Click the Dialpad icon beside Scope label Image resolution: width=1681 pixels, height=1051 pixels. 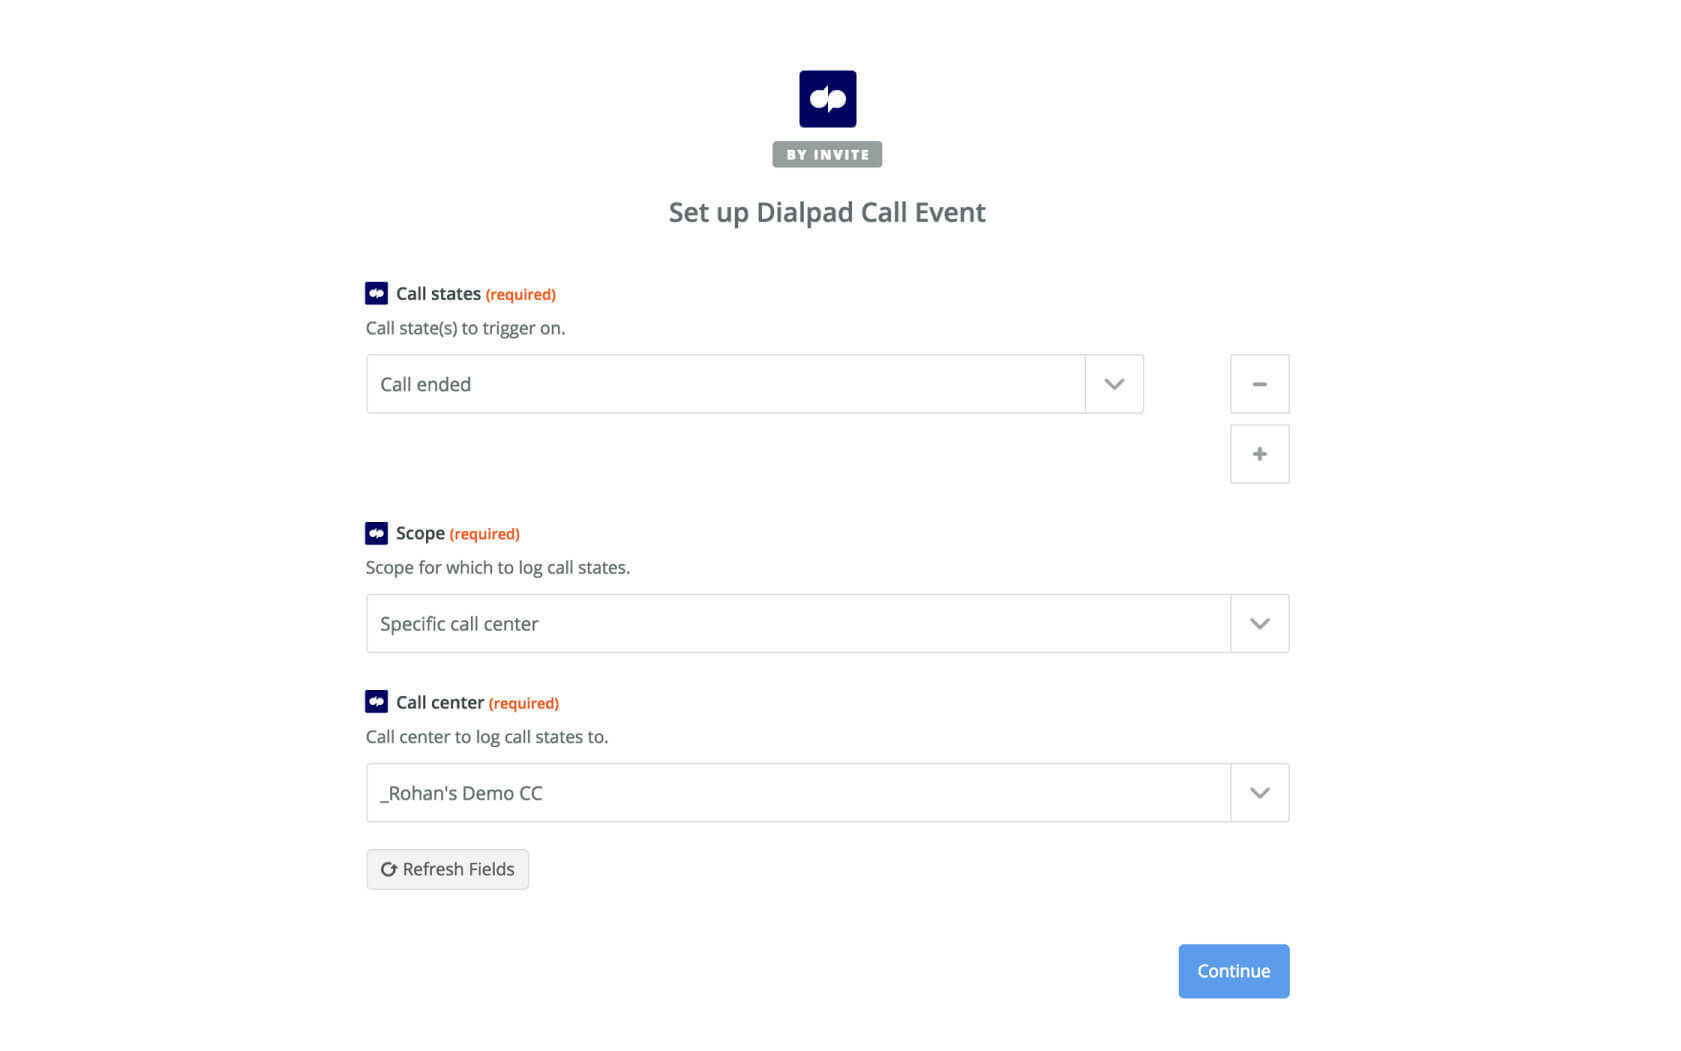(376, 533)
